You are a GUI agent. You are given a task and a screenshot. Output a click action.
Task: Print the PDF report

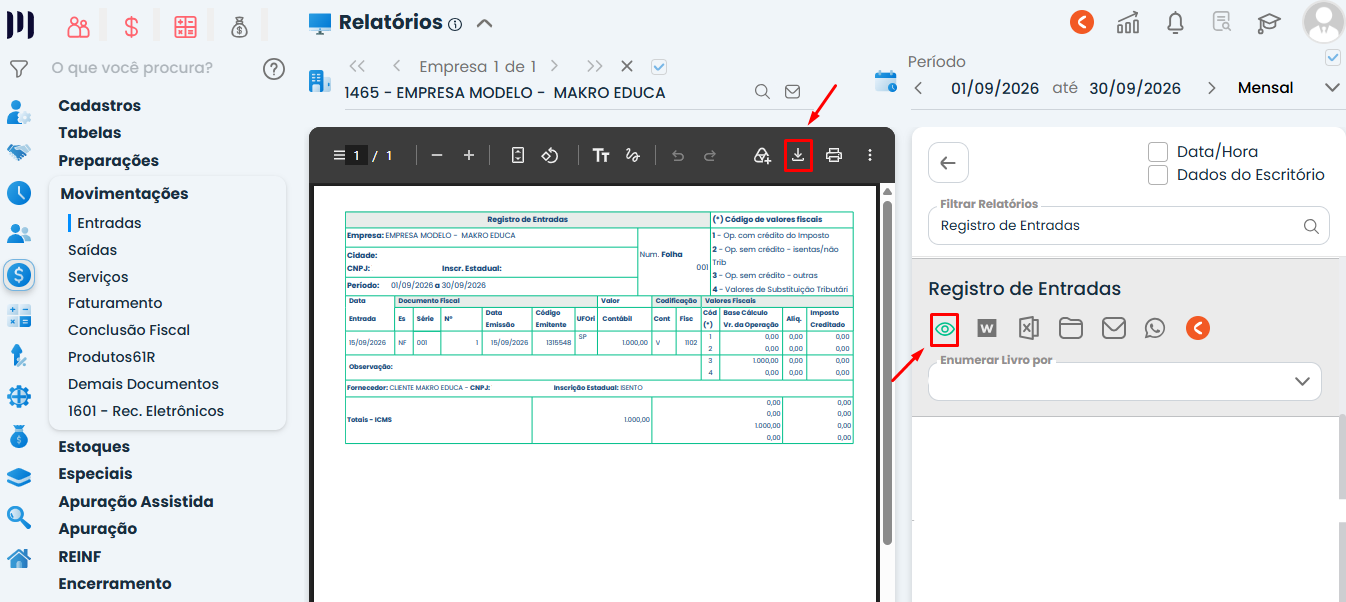(834, 155)
